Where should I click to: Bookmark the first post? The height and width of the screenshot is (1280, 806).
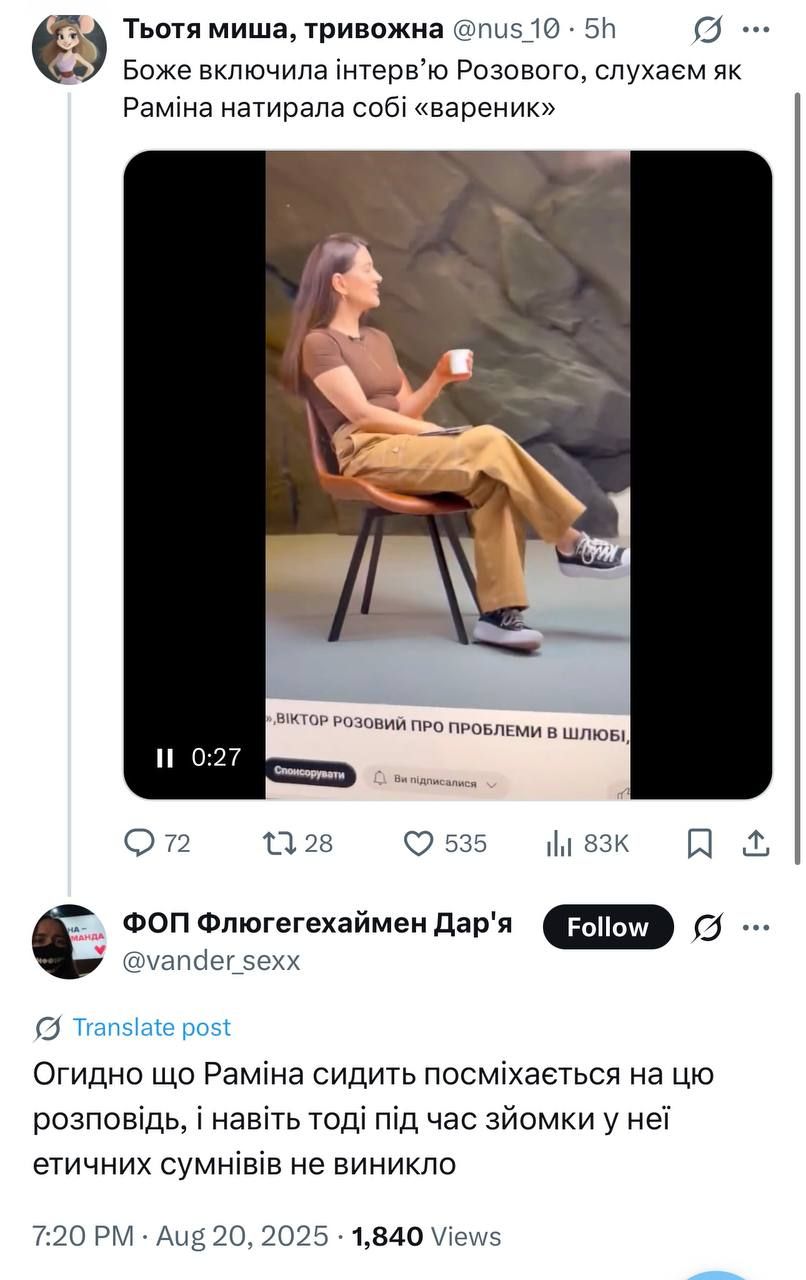tap(701, 844)
